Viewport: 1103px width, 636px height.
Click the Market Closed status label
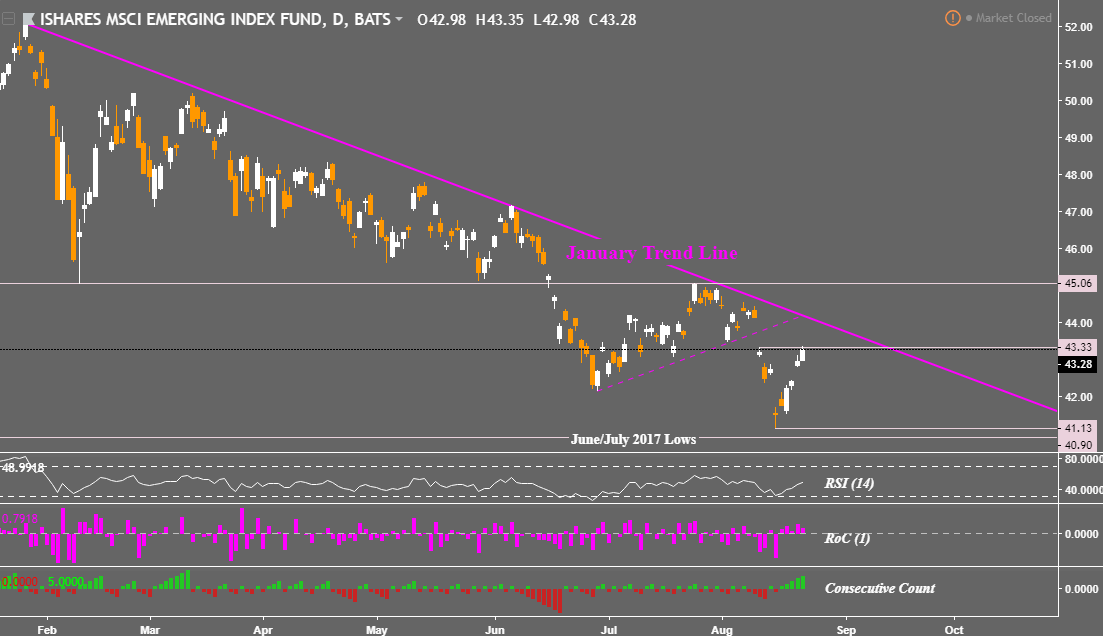tap(1013, 18)
